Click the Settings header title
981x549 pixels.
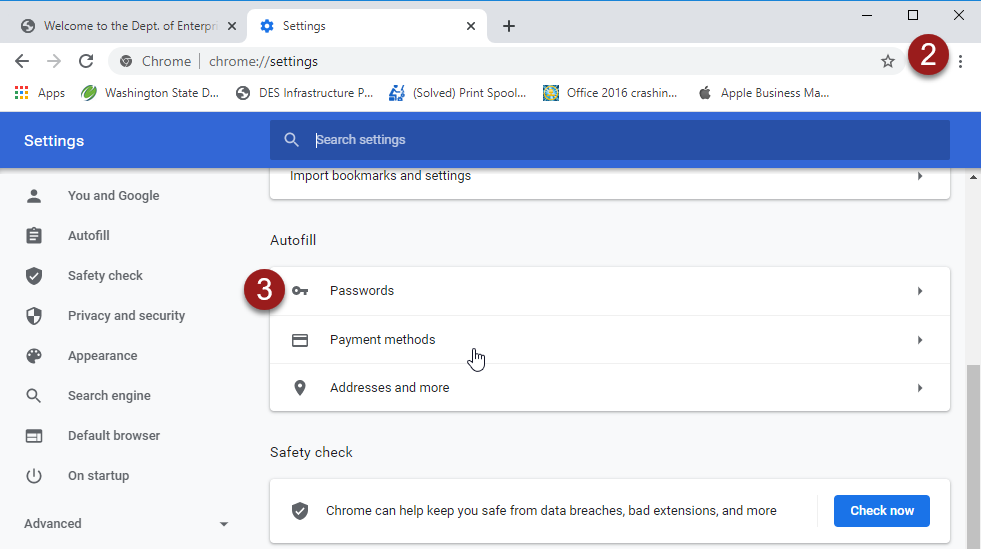pos(54,141)
